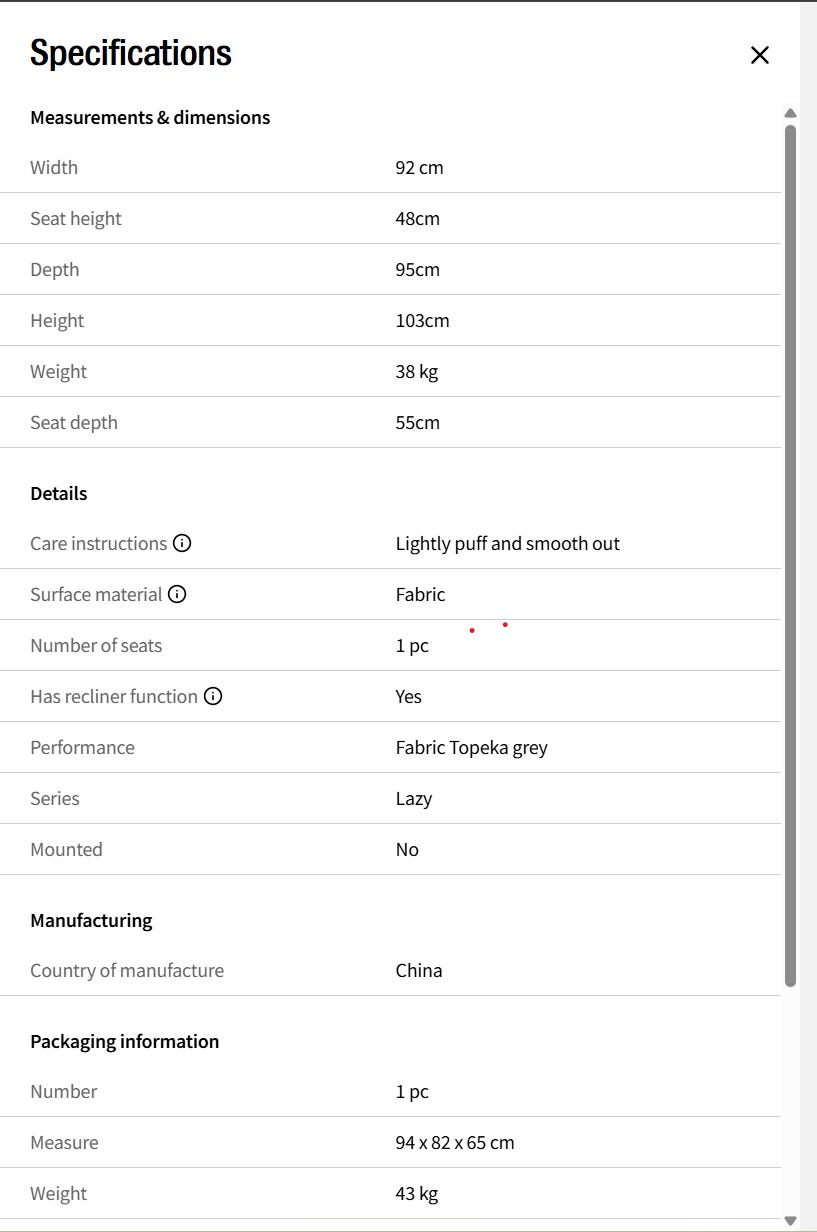Viewport: 817px width, 1232px height.
Task: Click the Details section heading
Action: click(x=59, y=493)
